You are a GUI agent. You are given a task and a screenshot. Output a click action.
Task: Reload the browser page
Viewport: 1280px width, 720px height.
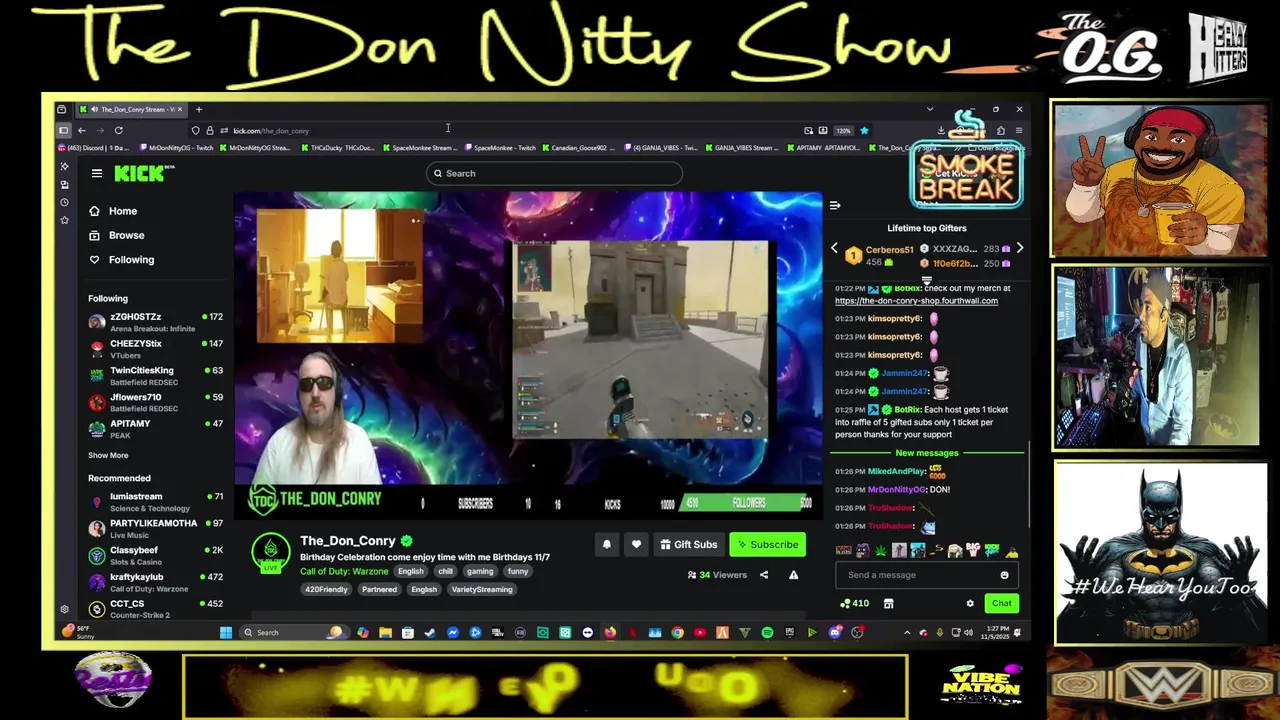point(118,131)
